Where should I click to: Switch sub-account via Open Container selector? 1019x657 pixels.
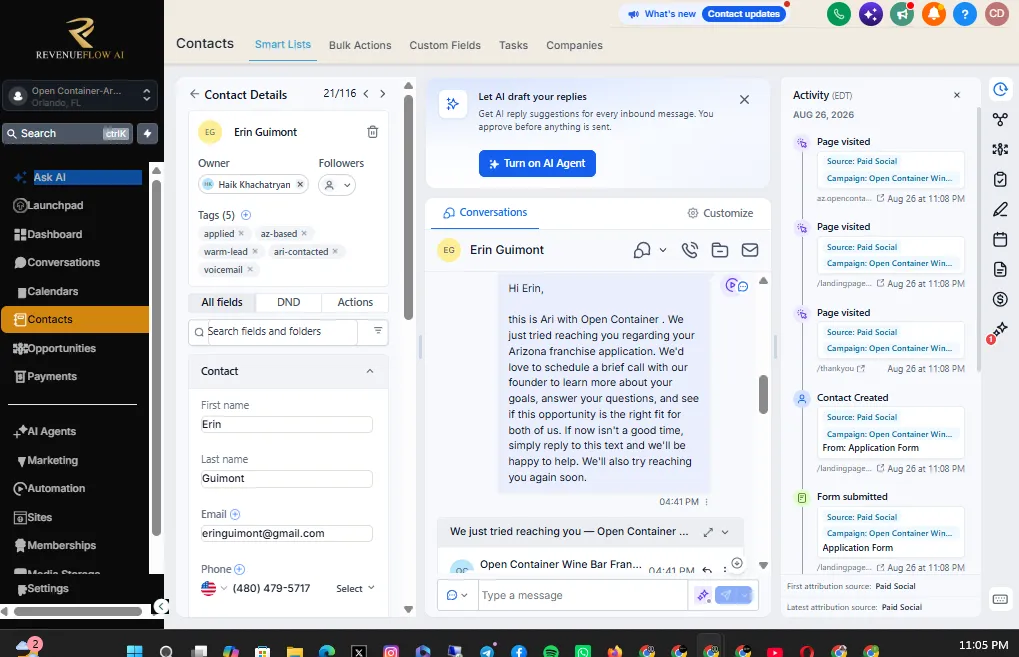(80, 96)
